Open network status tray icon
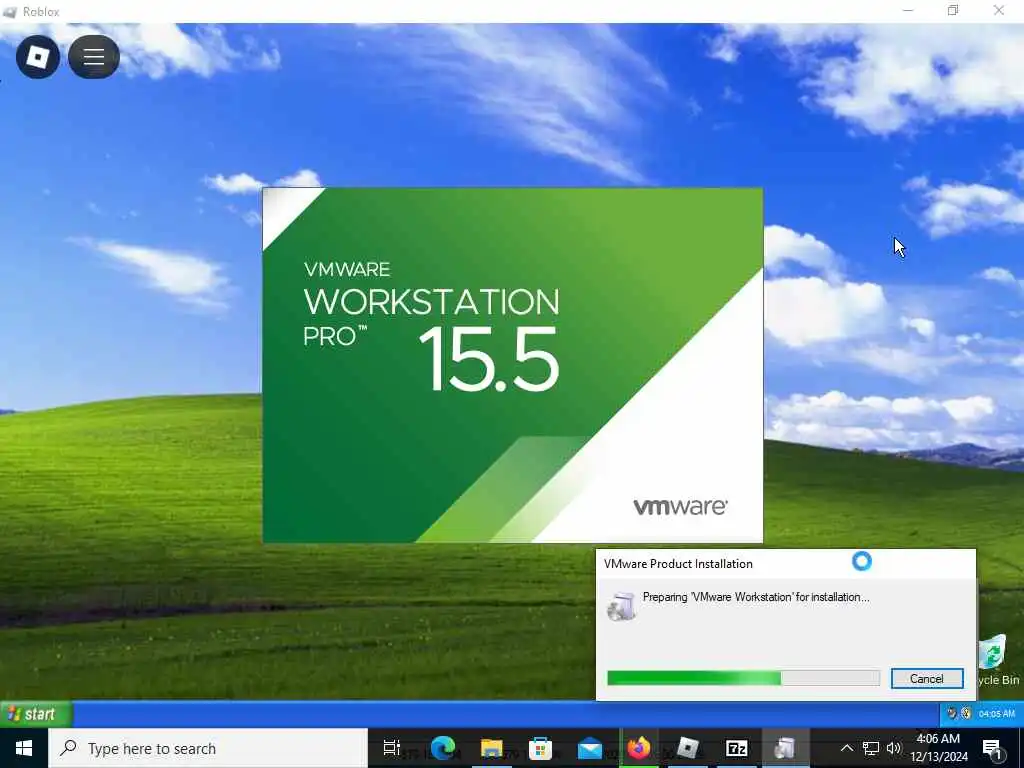The image size is (1024, 768). (x=871, y=748)
